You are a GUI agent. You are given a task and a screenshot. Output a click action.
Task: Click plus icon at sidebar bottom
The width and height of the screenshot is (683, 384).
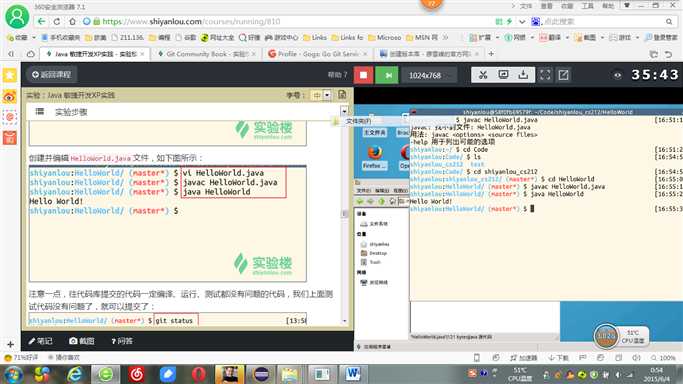[10, 344]
